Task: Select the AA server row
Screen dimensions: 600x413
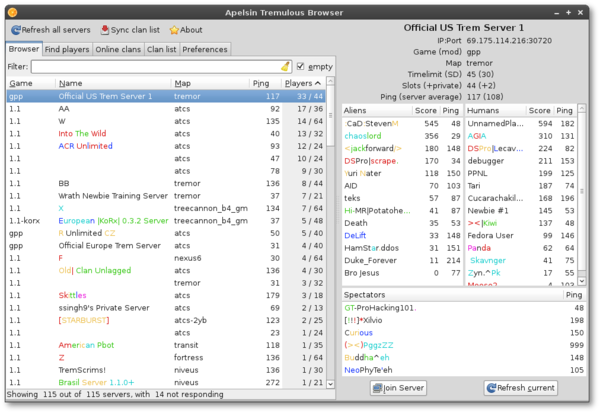Action: 166,109
